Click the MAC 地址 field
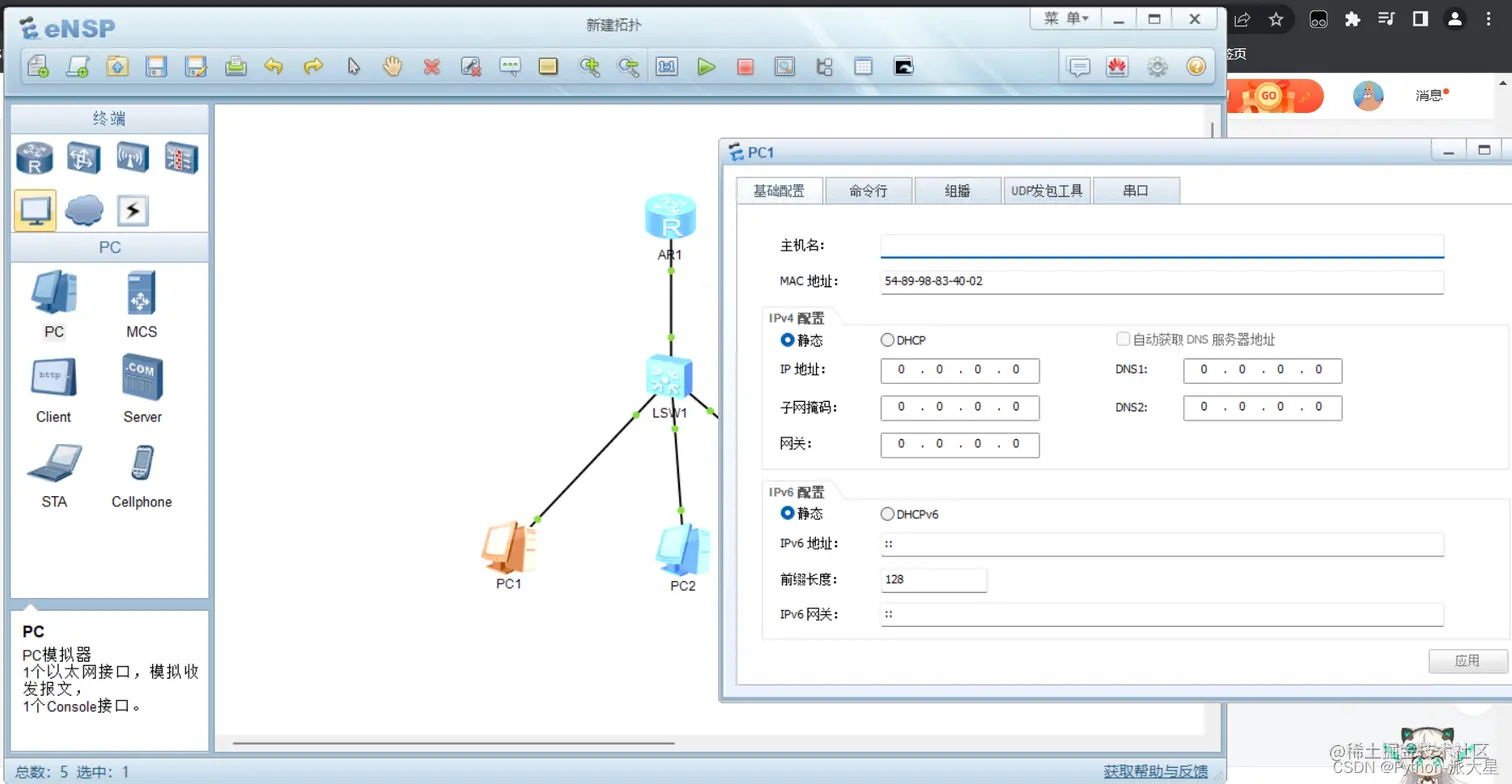The height and width of the screenshot is (784, 1512). point(1162,282)
